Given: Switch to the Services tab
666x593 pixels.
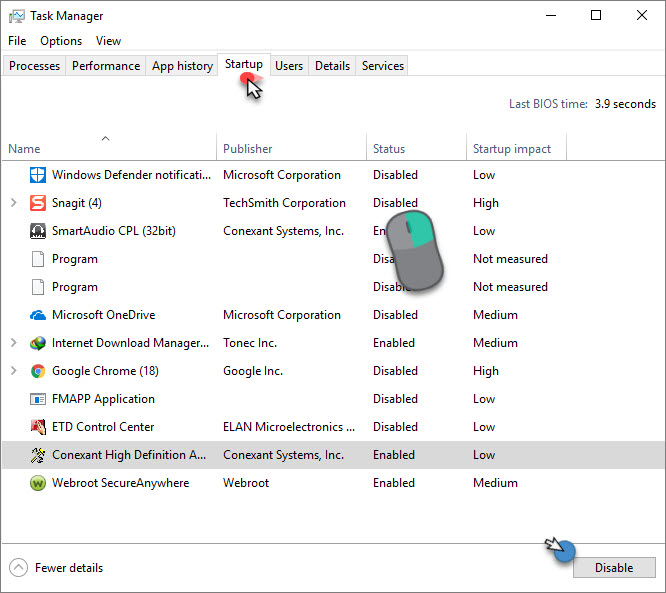Looking at the screenshot, I should click(383, 66).
